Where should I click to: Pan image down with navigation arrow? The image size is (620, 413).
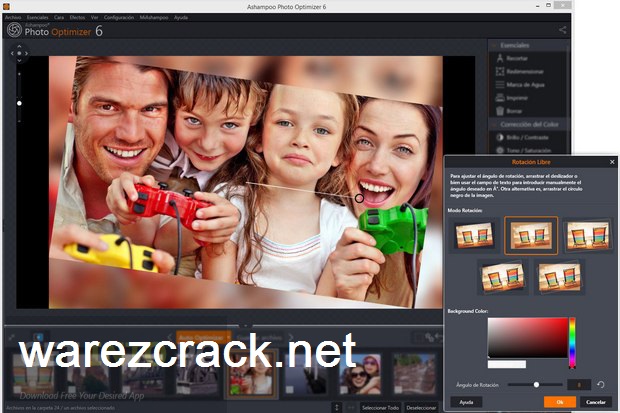19,61
